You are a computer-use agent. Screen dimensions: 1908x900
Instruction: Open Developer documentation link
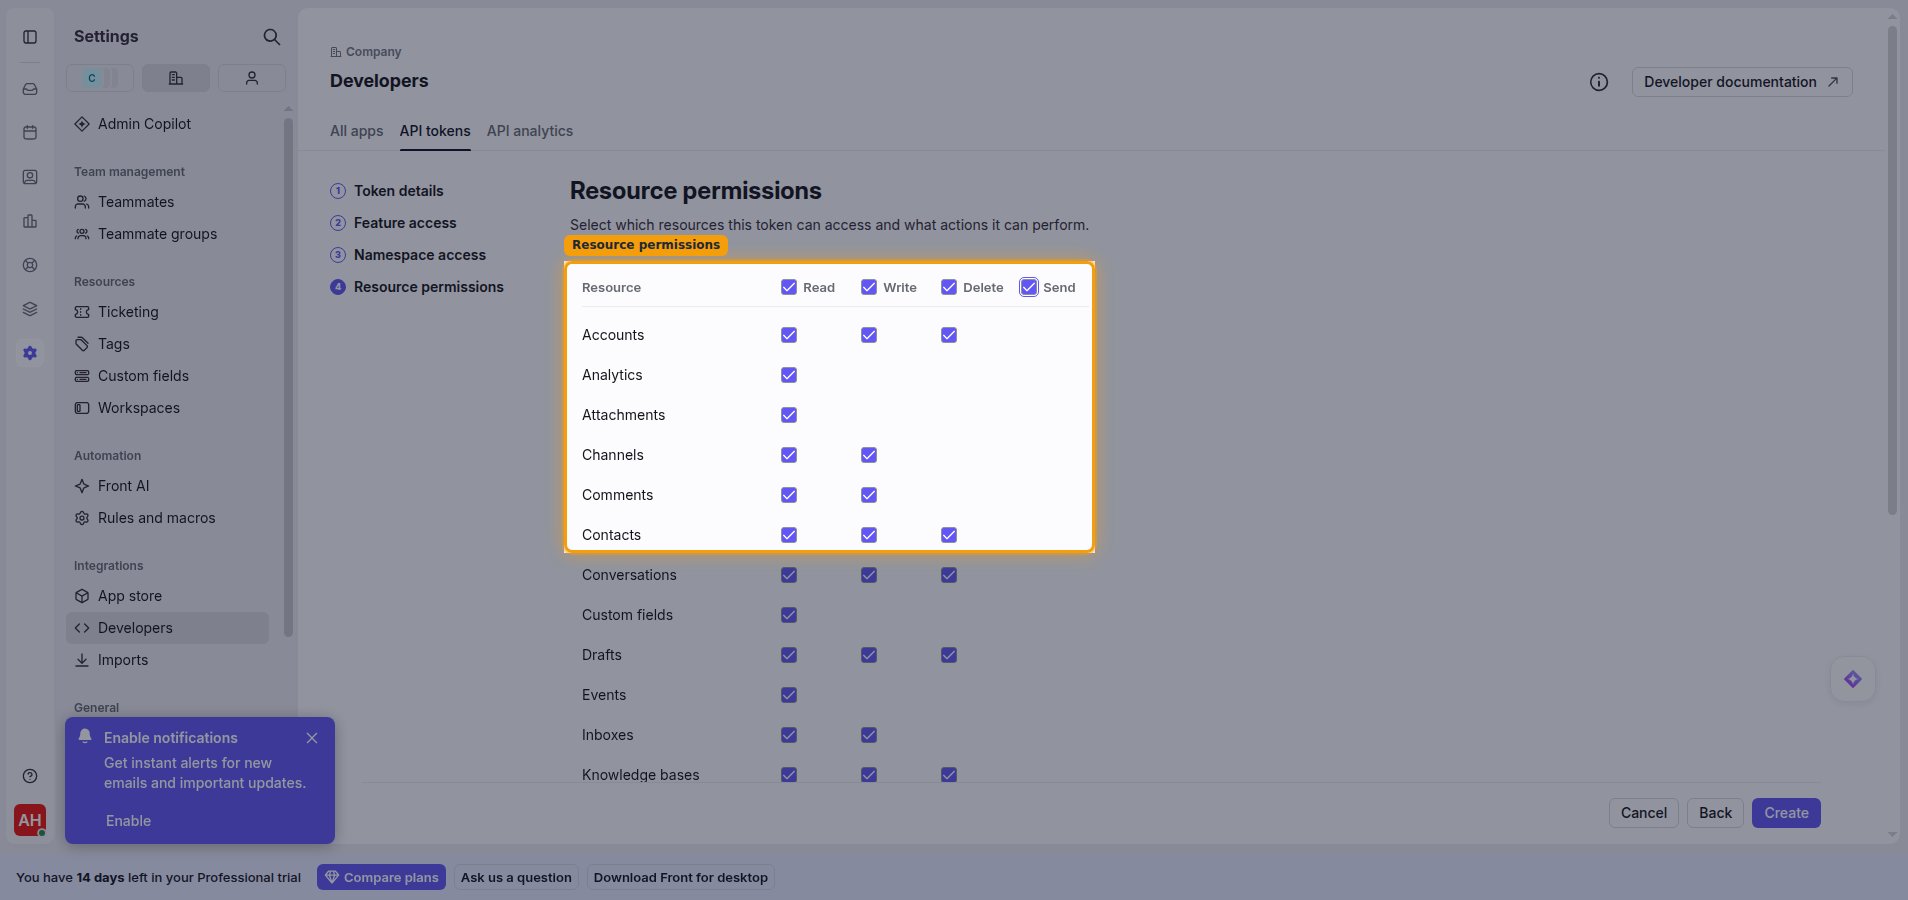[x=1742, y=82]
